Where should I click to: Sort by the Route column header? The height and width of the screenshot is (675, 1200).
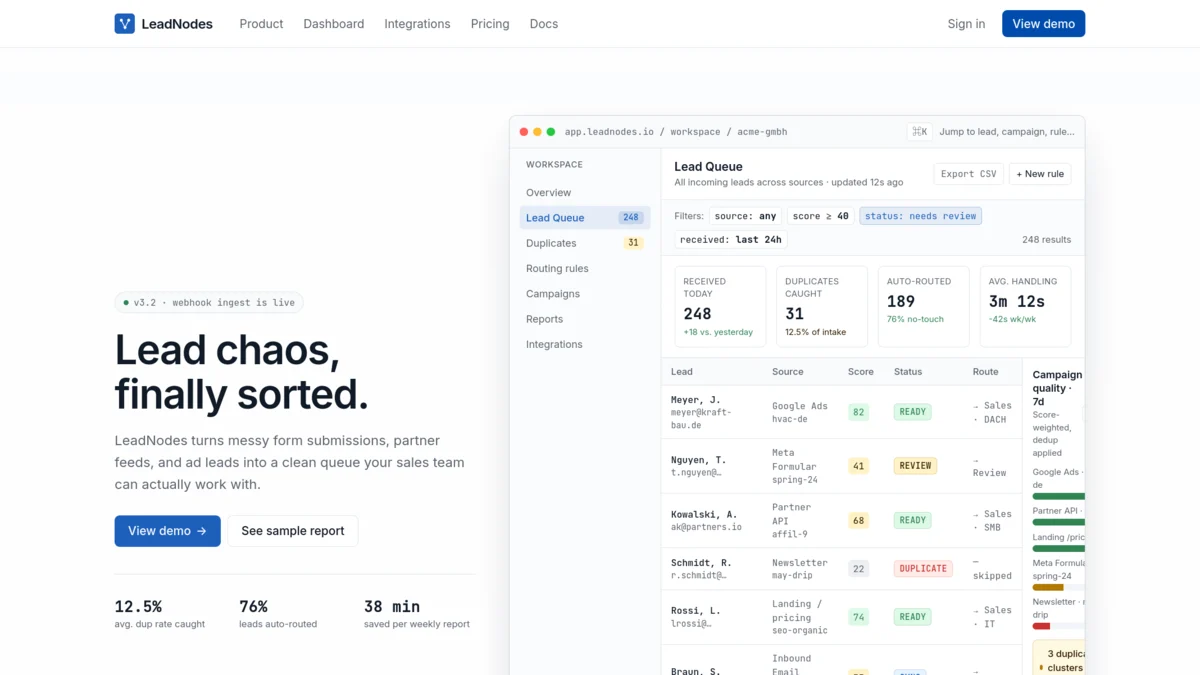(x=986, y=372)
